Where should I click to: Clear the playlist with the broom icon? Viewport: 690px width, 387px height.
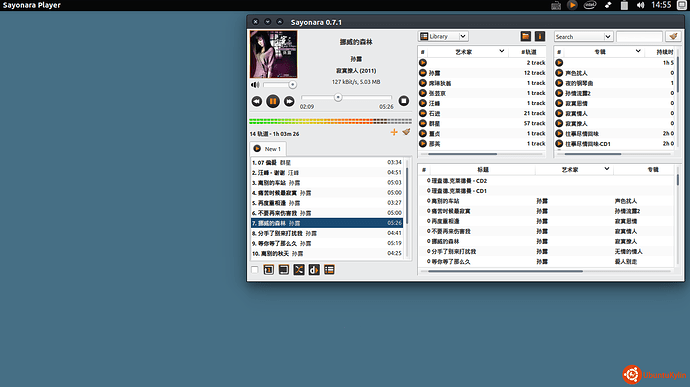pos(406,132)
